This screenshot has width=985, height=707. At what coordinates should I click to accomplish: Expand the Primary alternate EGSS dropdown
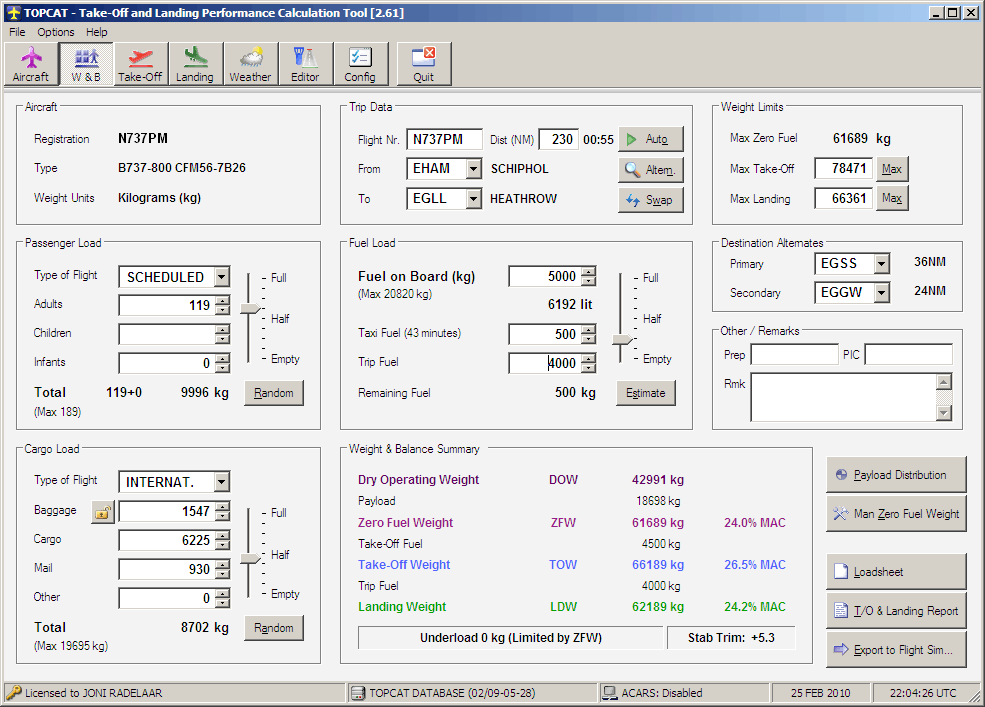coord(881,264)
